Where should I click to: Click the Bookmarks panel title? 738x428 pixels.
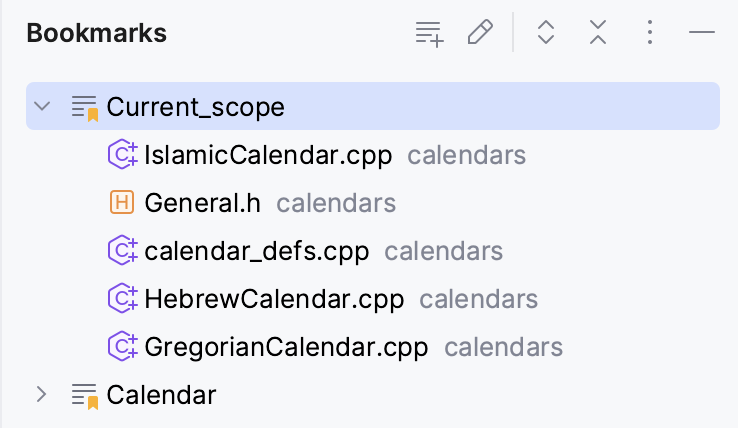tap(96, 33)
